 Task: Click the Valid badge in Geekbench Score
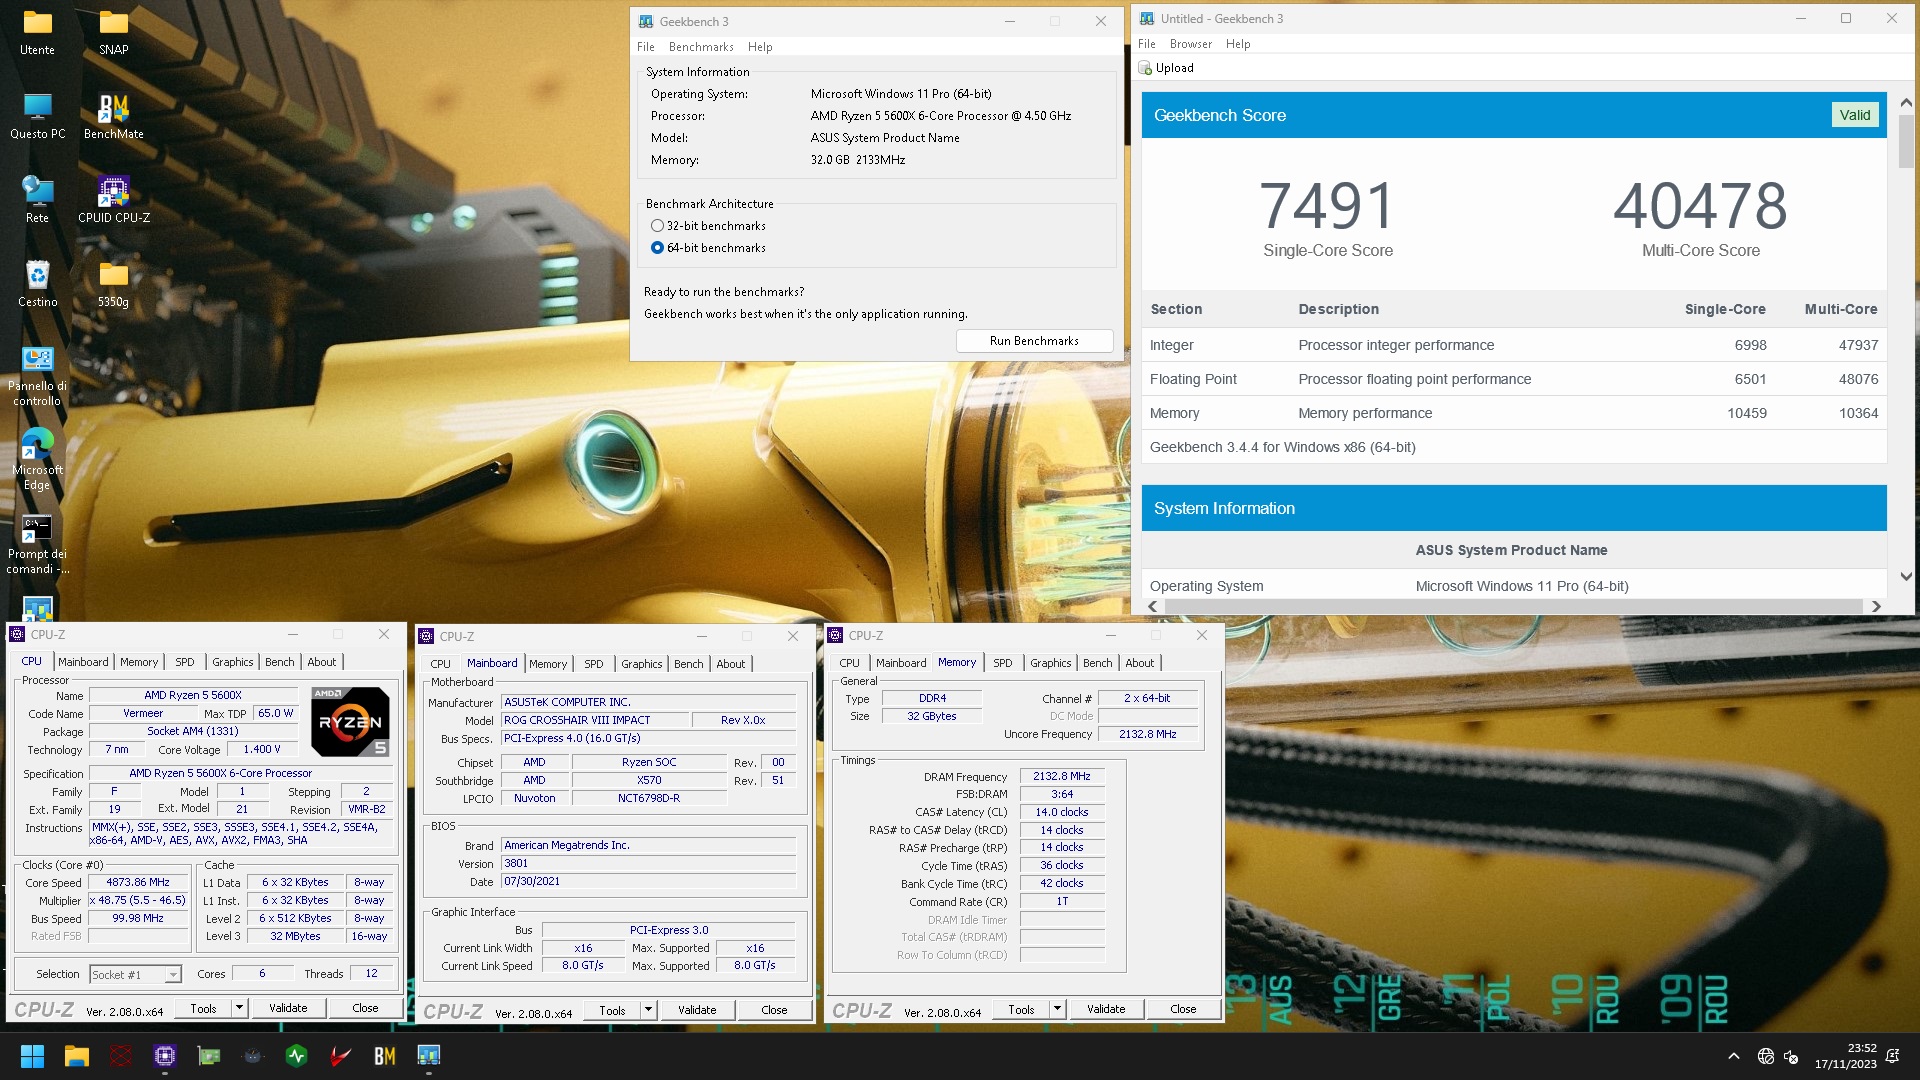click(x=1854, y=115)
